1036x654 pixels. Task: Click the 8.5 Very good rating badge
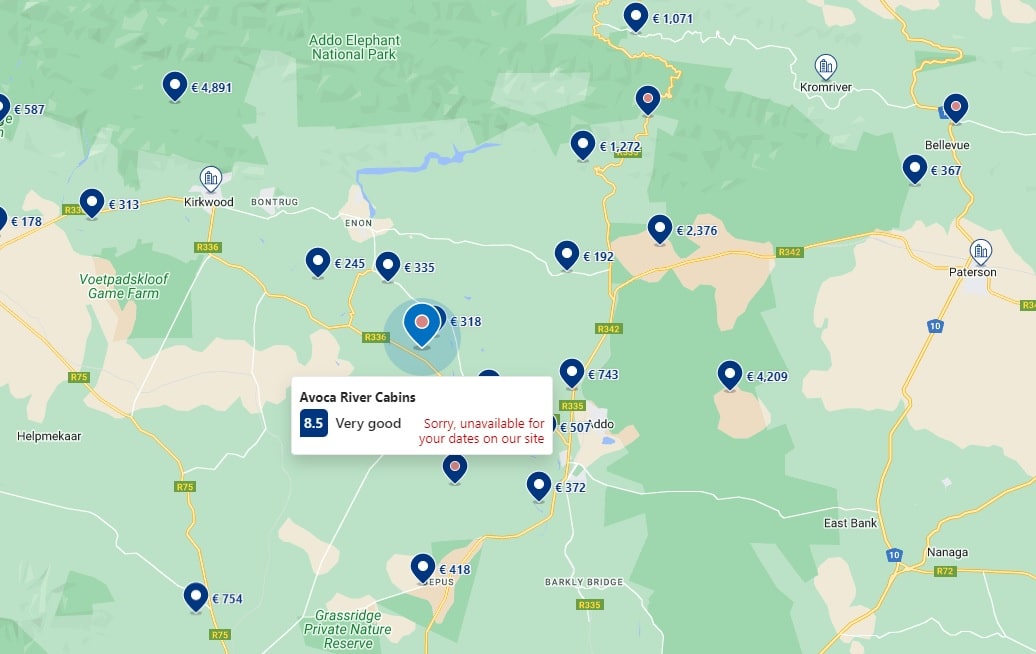tap(313, 424)
